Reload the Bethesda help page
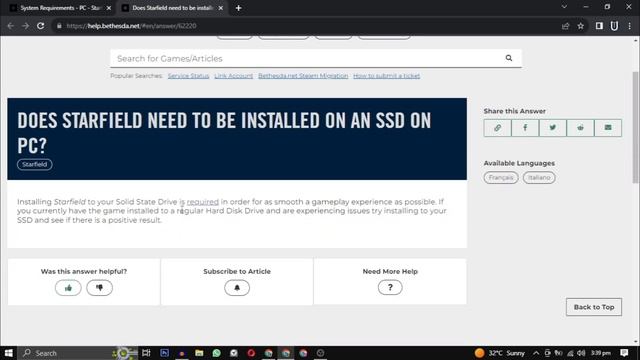640x360 pixels. [40, 26]
